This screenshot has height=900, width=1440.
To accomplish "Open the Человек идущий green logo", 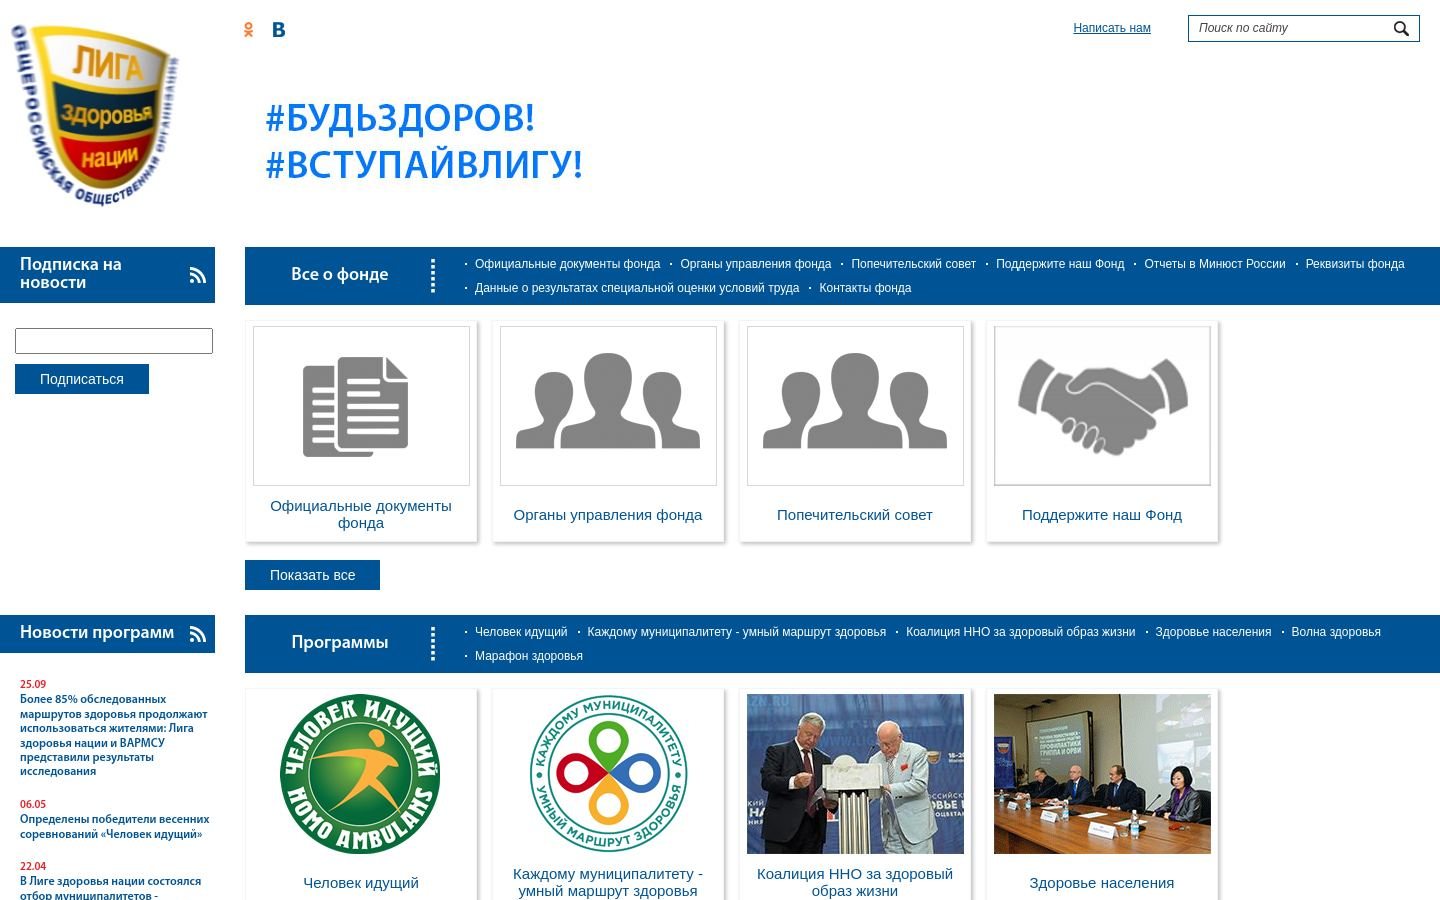I will 361,774.
